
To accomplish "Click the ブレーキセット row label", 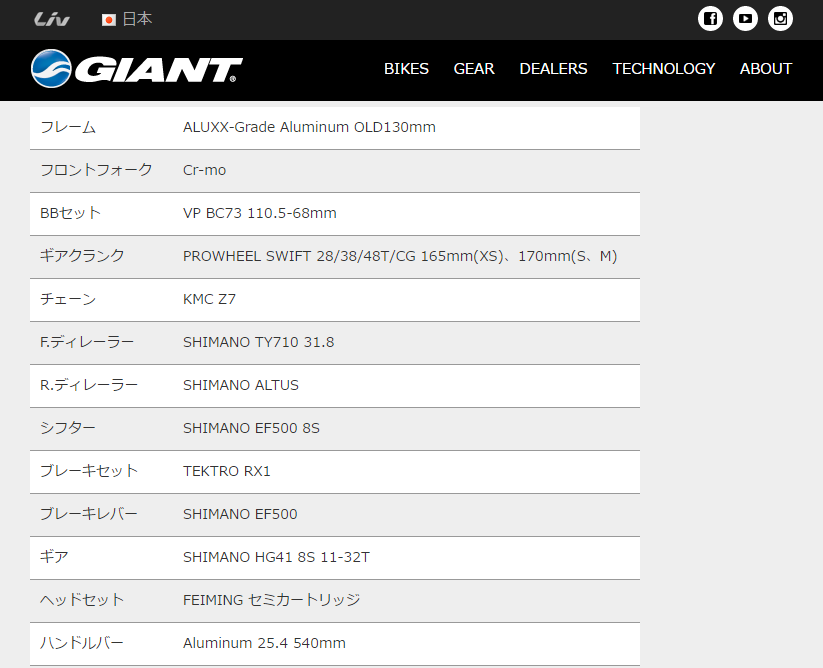I will pyautogui.click(x=89, y=471).
